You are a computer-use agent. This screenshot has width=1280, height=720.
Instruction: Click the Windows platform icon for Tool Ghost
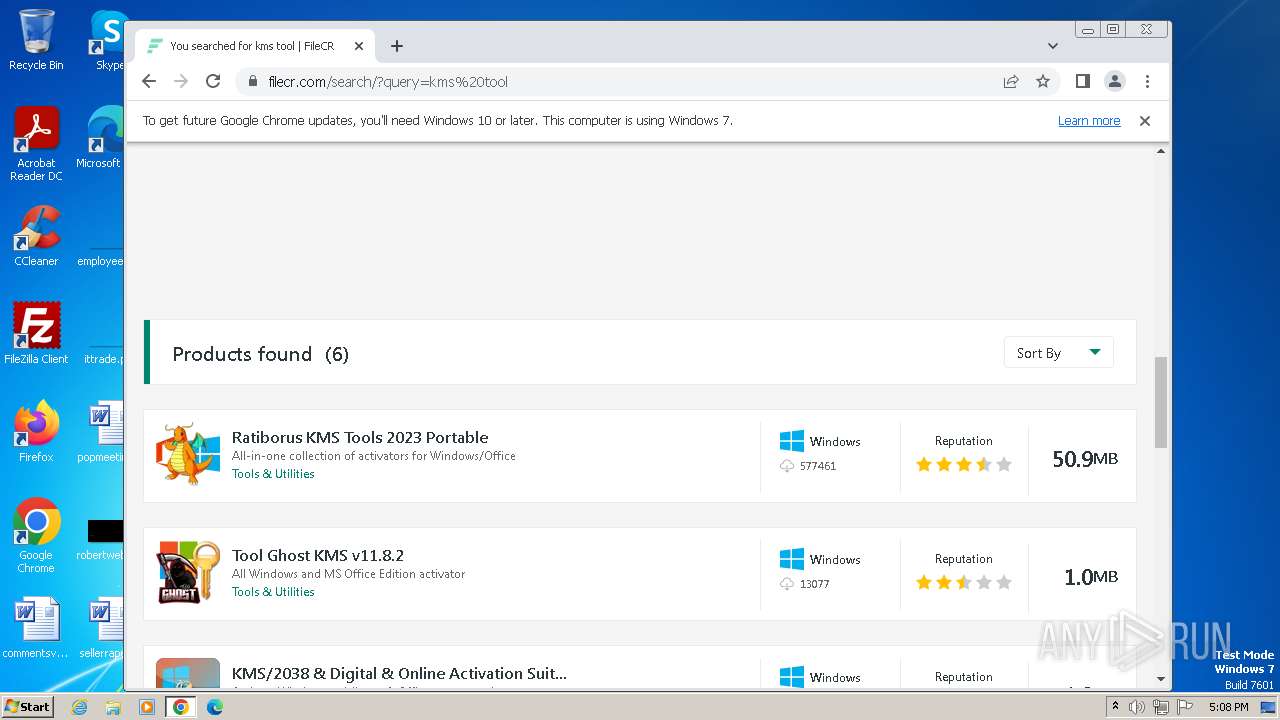(x=792, y=559)
